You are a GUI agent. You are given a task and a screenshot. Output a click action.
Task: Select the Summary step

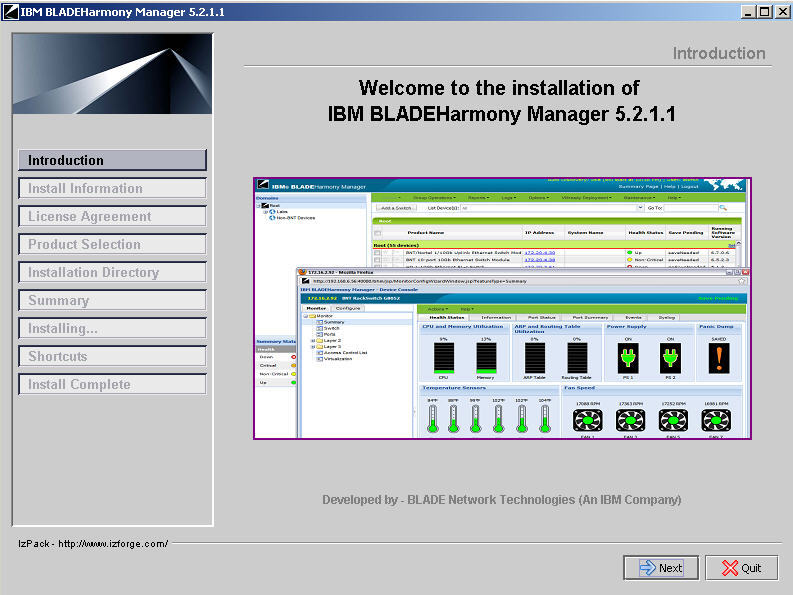click(112, 300)
